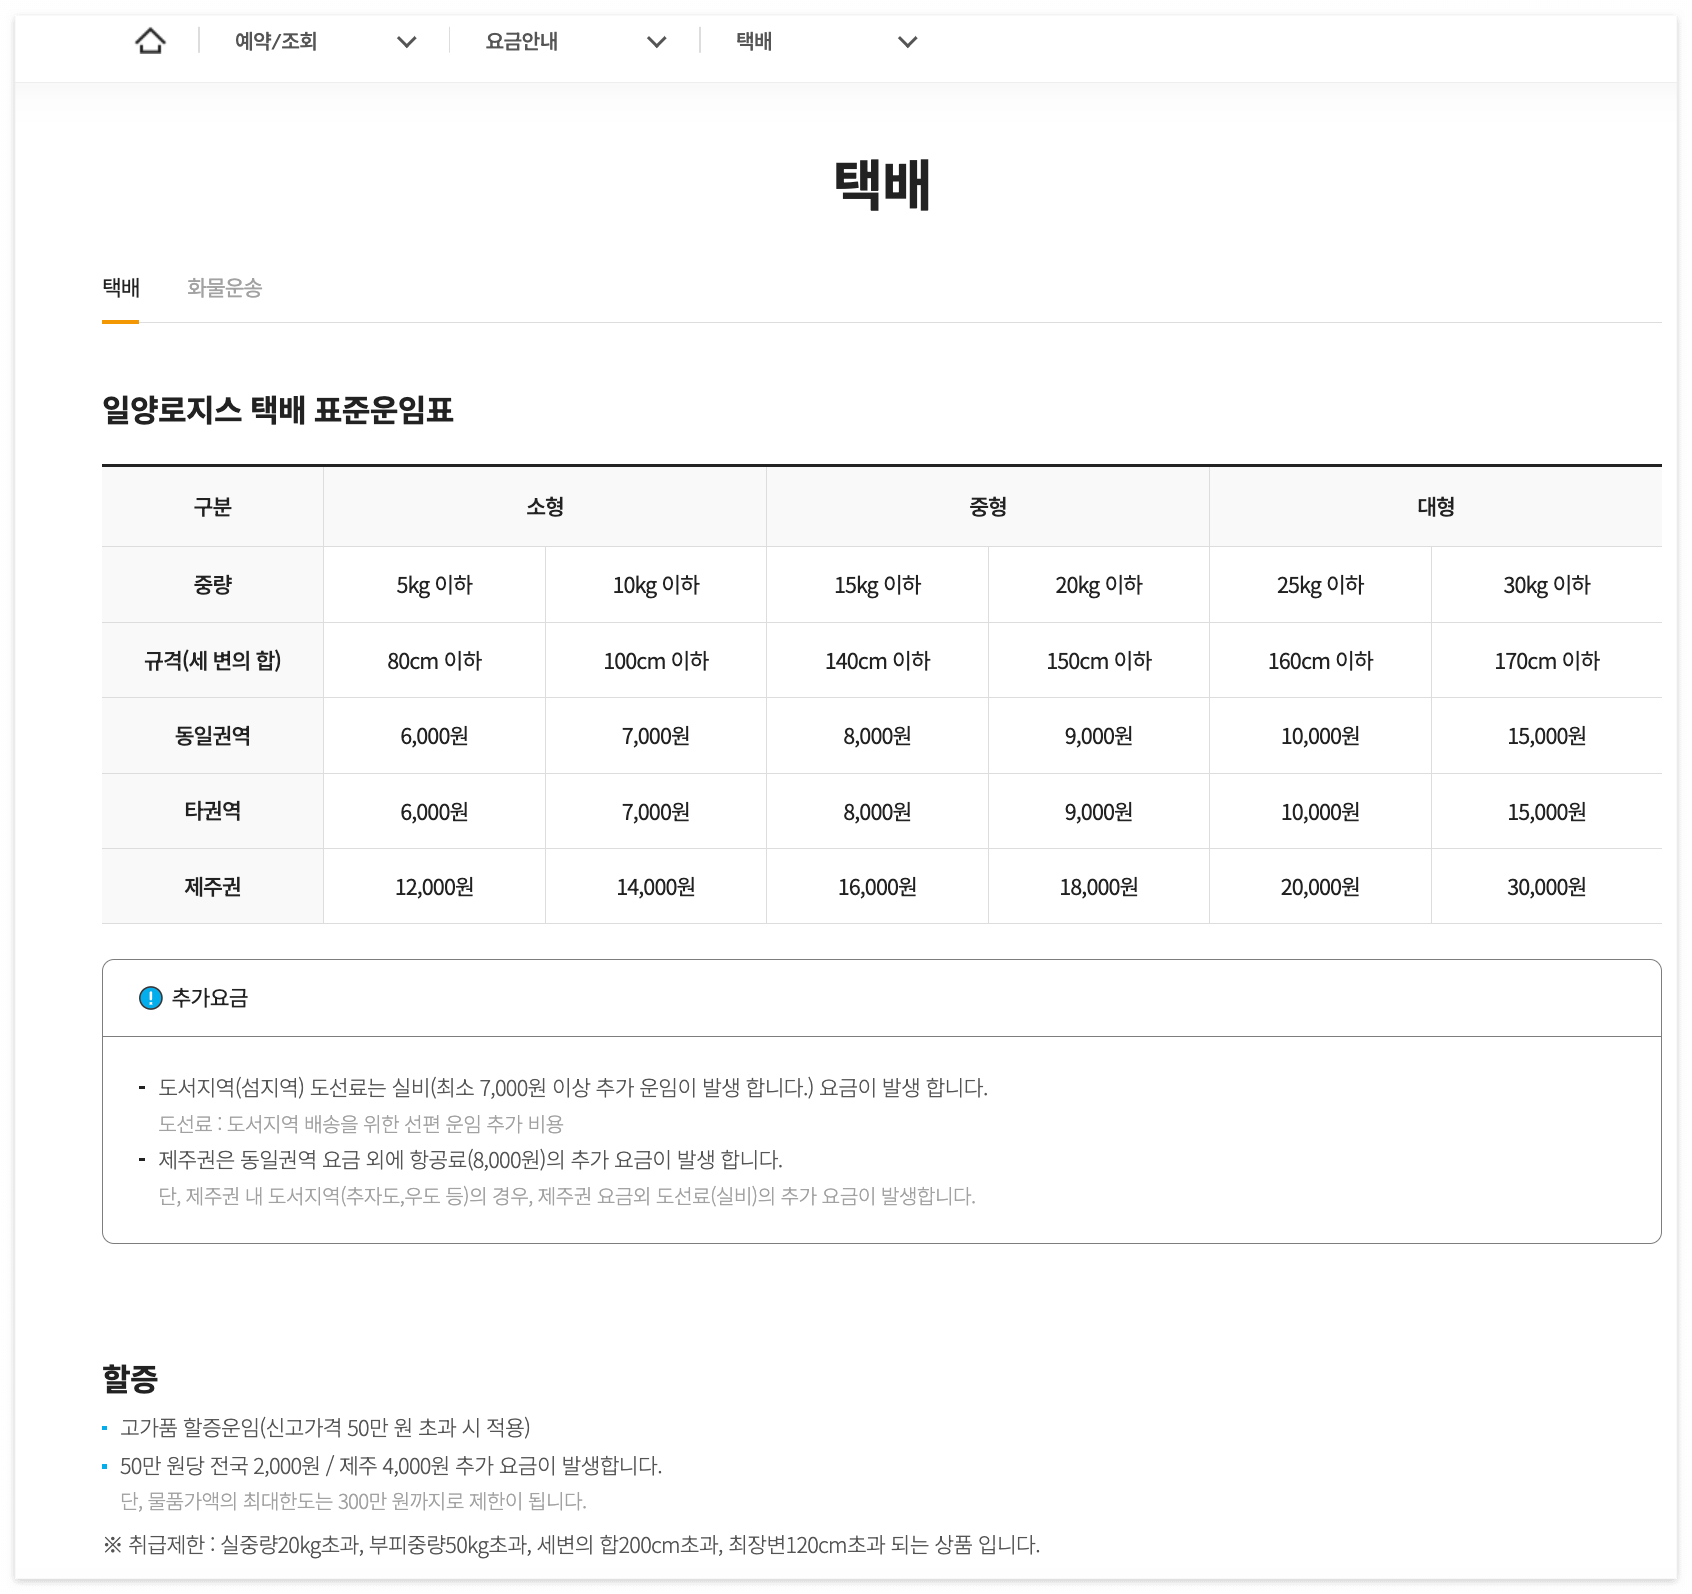Screen dimensions: 1692x1594
Task: Click the gray 제주권 내 도서지역 note
Action: (567, 1196)
